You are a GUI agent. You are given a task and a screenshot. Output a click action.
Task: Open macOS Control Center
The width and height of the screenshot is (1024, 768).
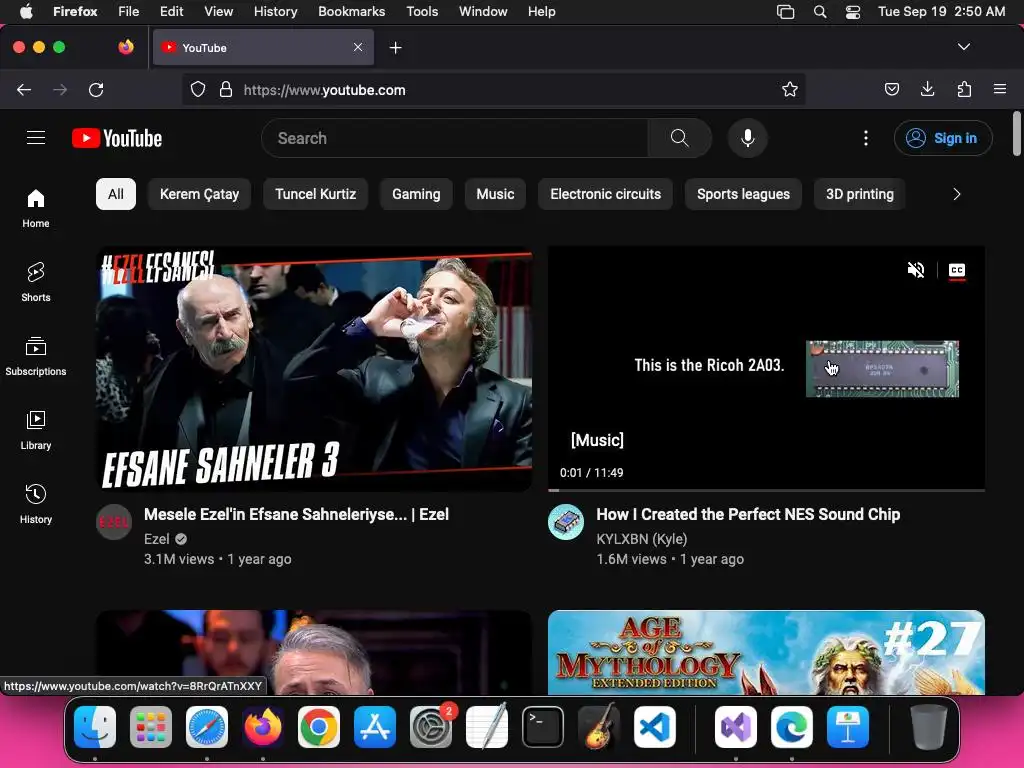tap(853, 12)
